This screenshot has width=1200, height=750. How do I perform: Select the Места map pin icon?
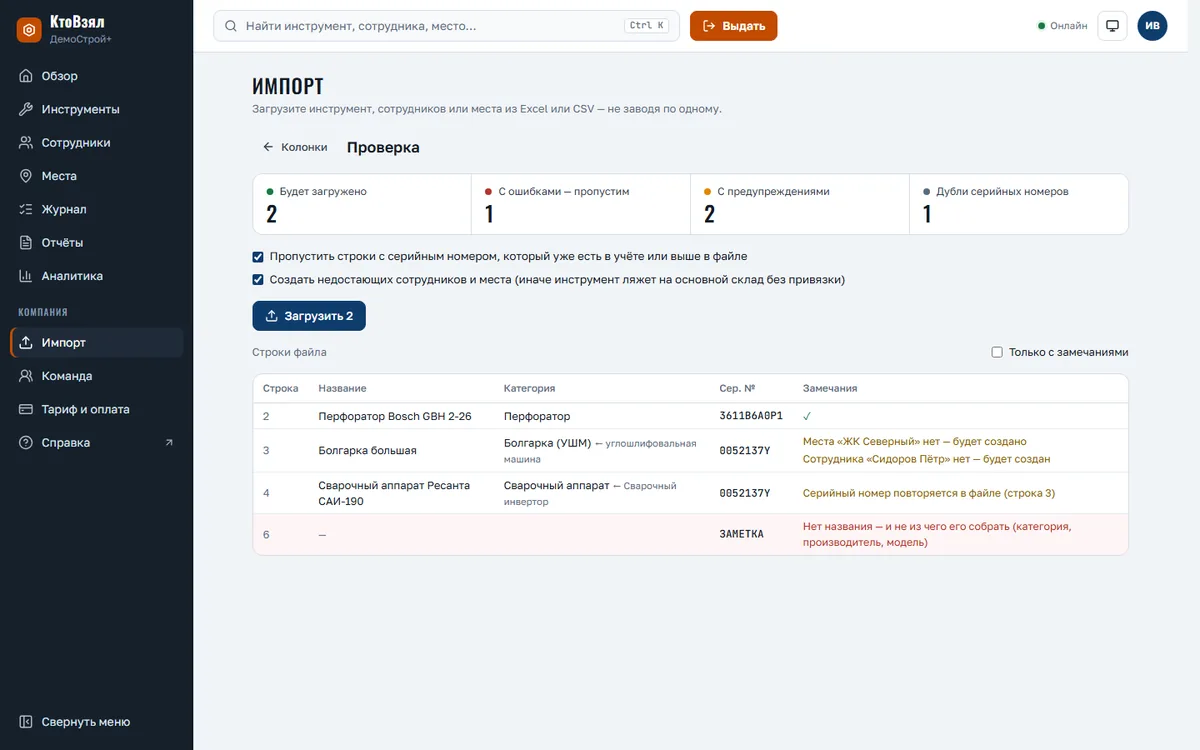(26, 176)
